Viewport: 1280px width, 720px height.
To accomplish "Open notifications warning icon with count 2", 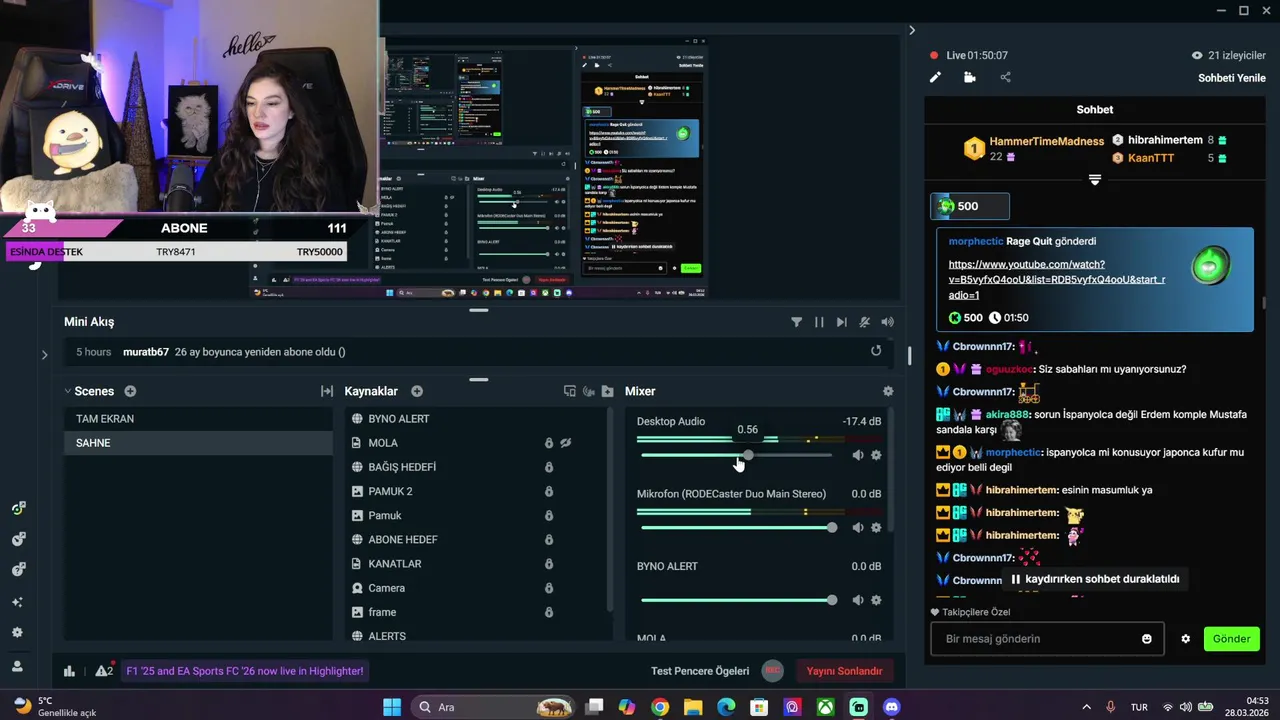I will (x=103, y=671).
